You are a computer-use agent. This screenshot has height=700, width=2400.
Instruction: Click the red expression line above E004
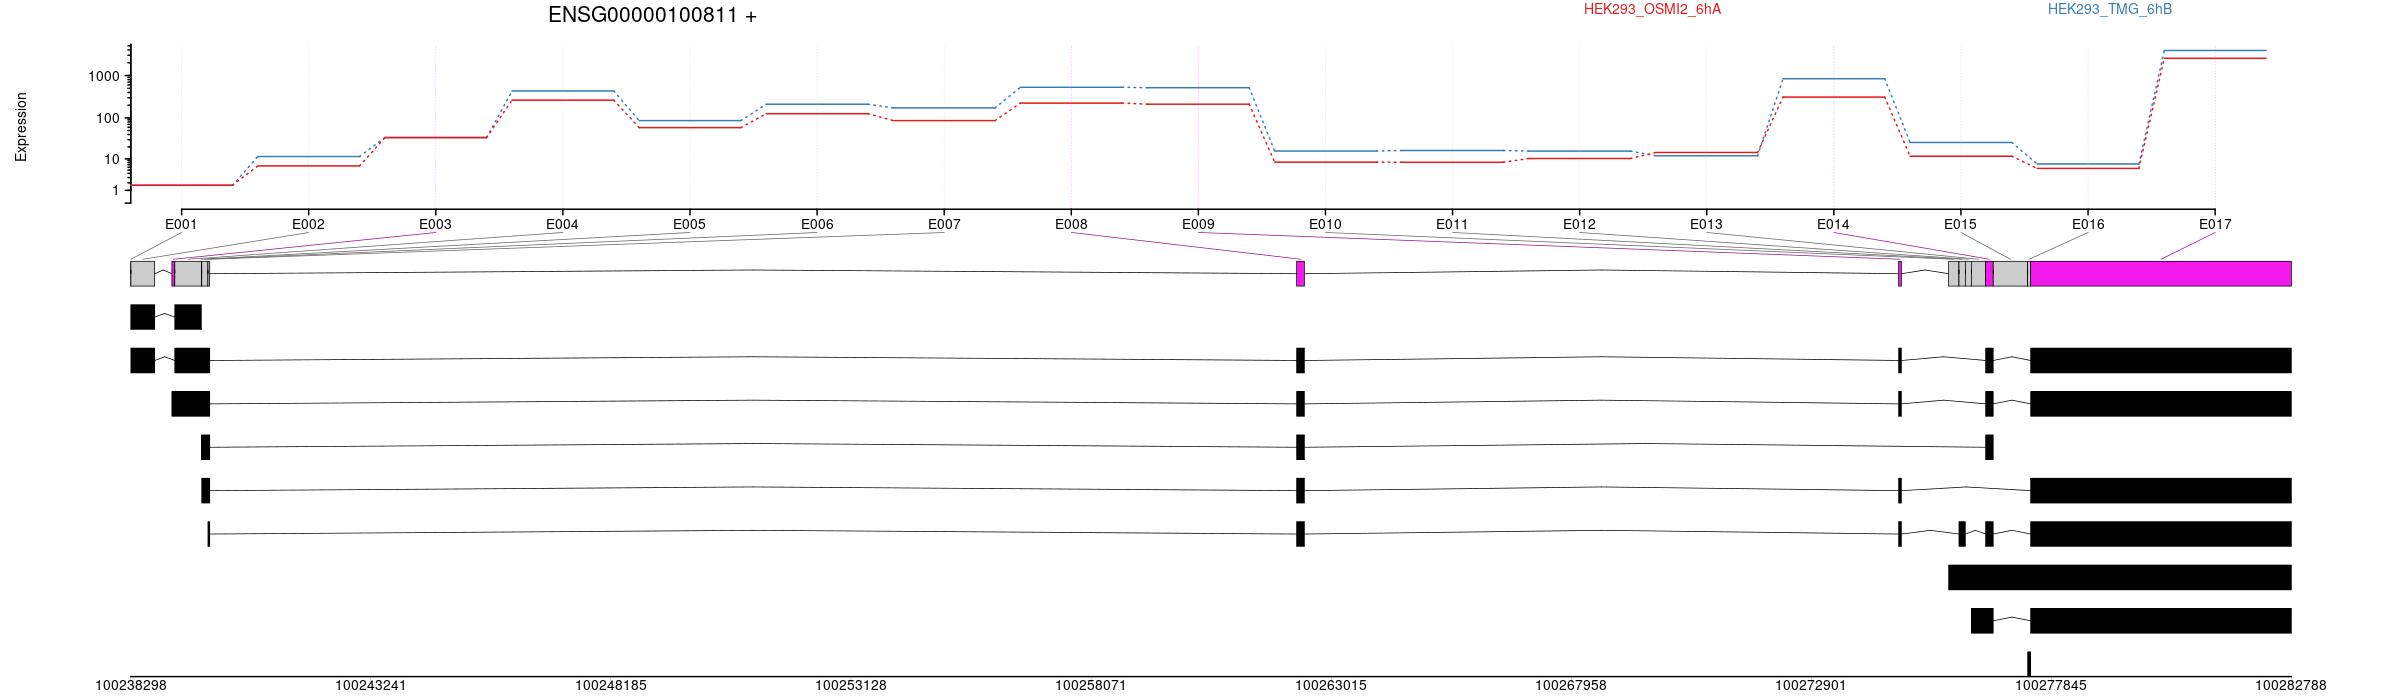pos(562,100)
